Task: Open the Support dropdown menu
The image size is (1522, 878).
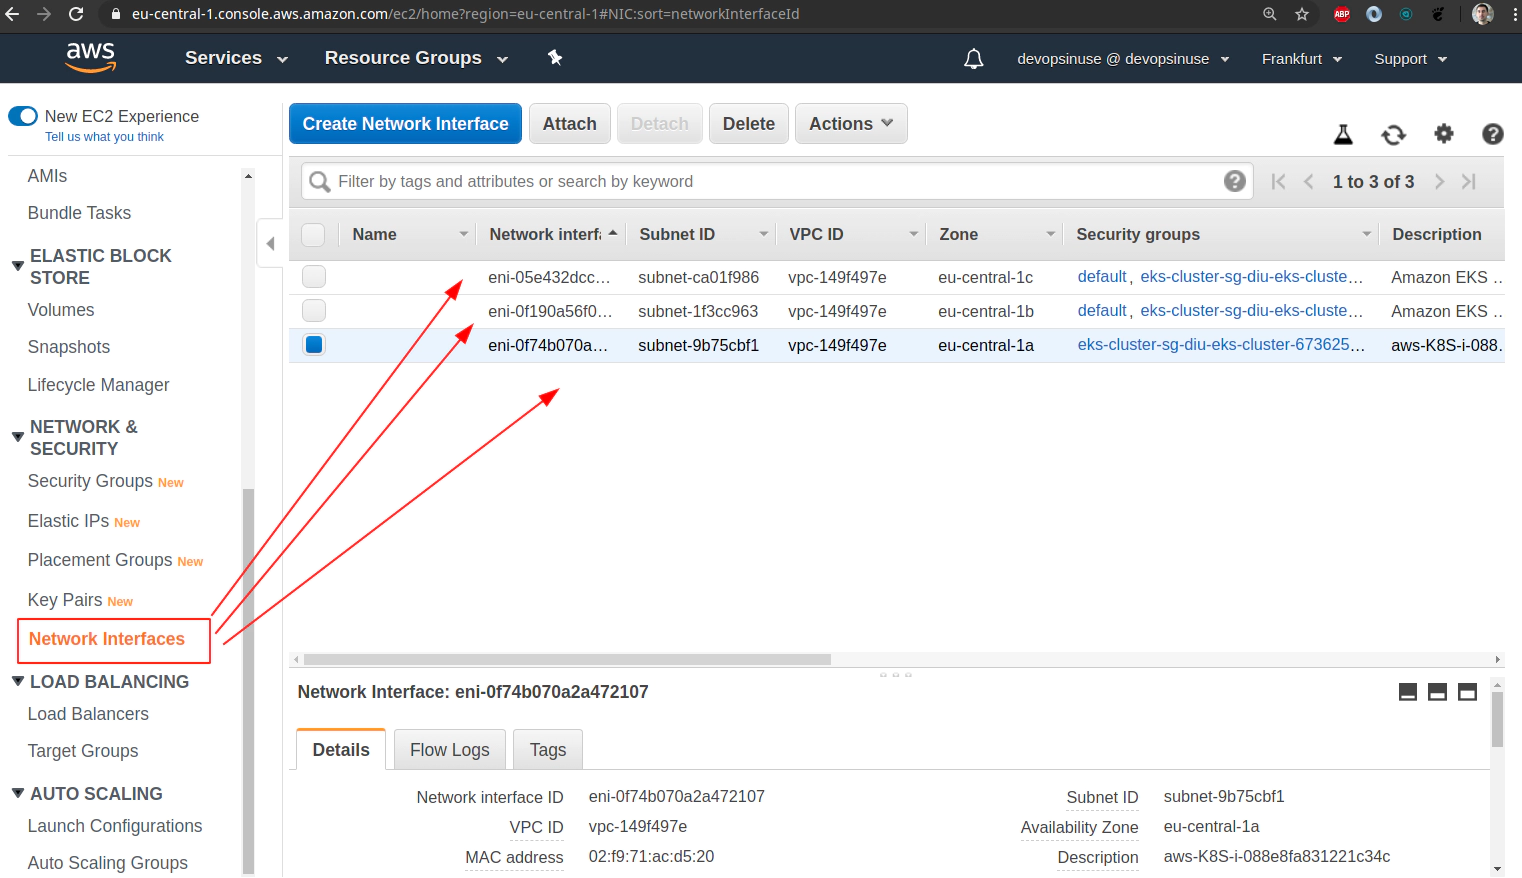Action: click(1410, 59)
